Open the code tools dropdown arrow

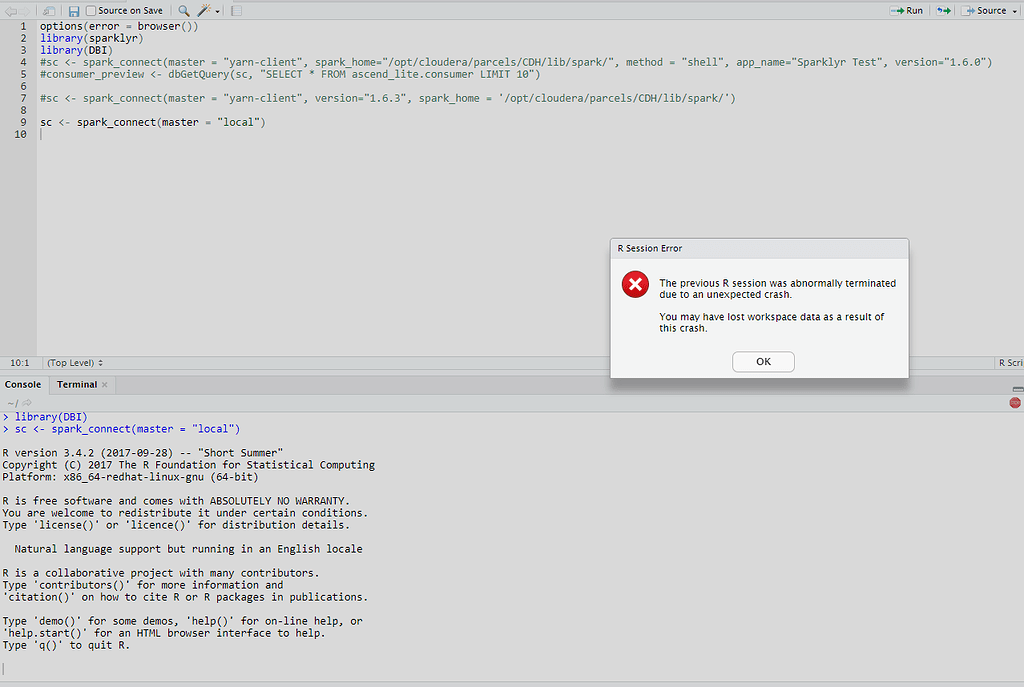pyautogui.click(x=216, y=10)
